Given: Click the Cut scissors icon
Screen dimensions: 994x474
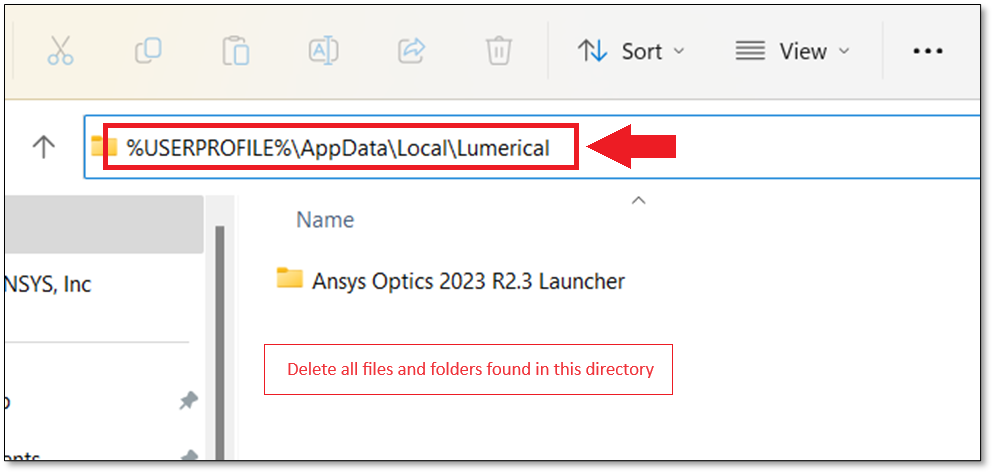Looking at the screenshot, I should (60, 51).
